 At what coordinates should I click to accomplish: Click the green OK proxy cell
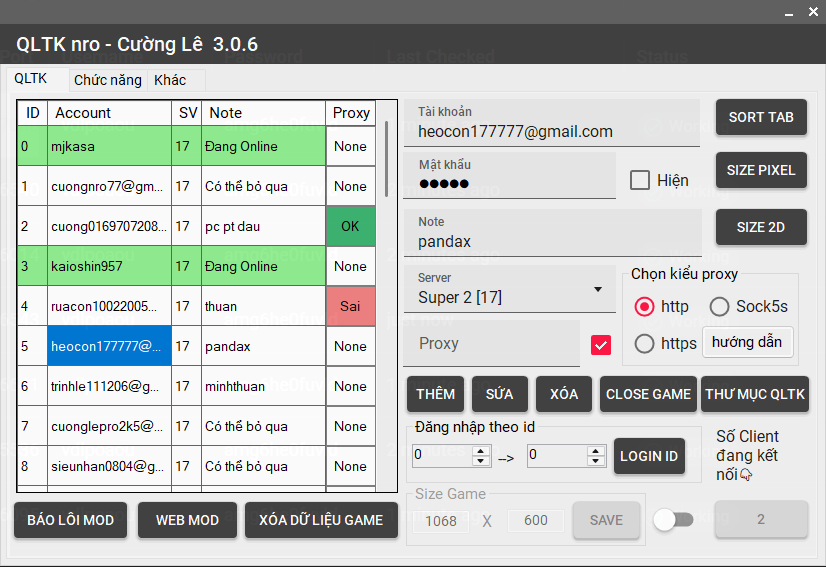click(351, 226)
